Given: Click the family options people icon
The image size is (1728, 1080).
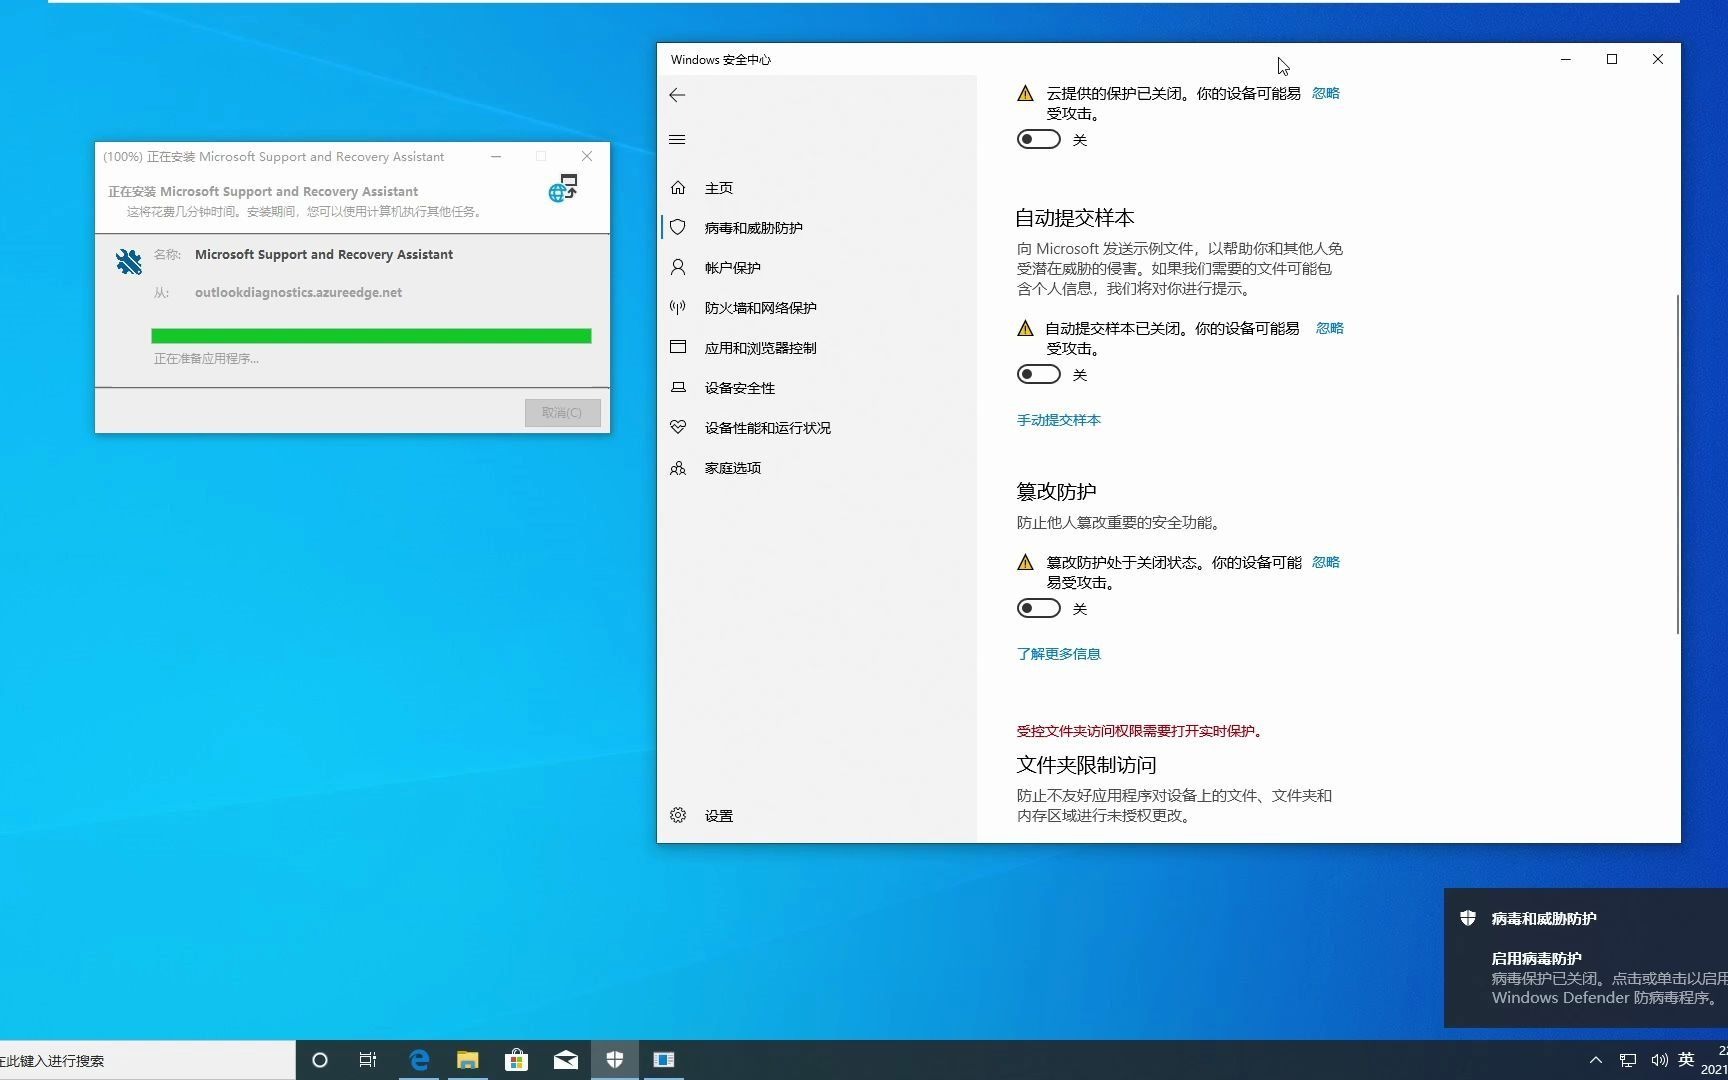Looking at the screenshot, I should [678, 467].
